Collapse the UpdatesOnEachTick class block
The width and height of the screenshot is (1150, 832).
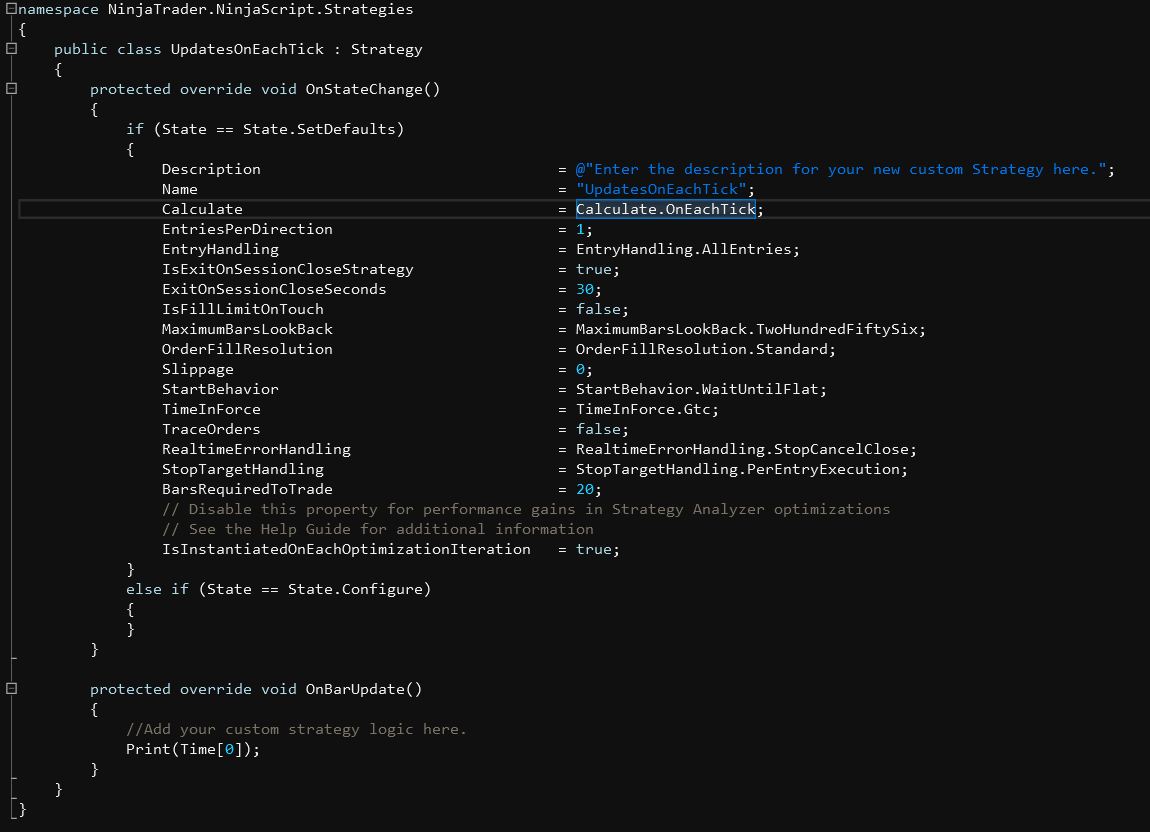tap(11, 49)
